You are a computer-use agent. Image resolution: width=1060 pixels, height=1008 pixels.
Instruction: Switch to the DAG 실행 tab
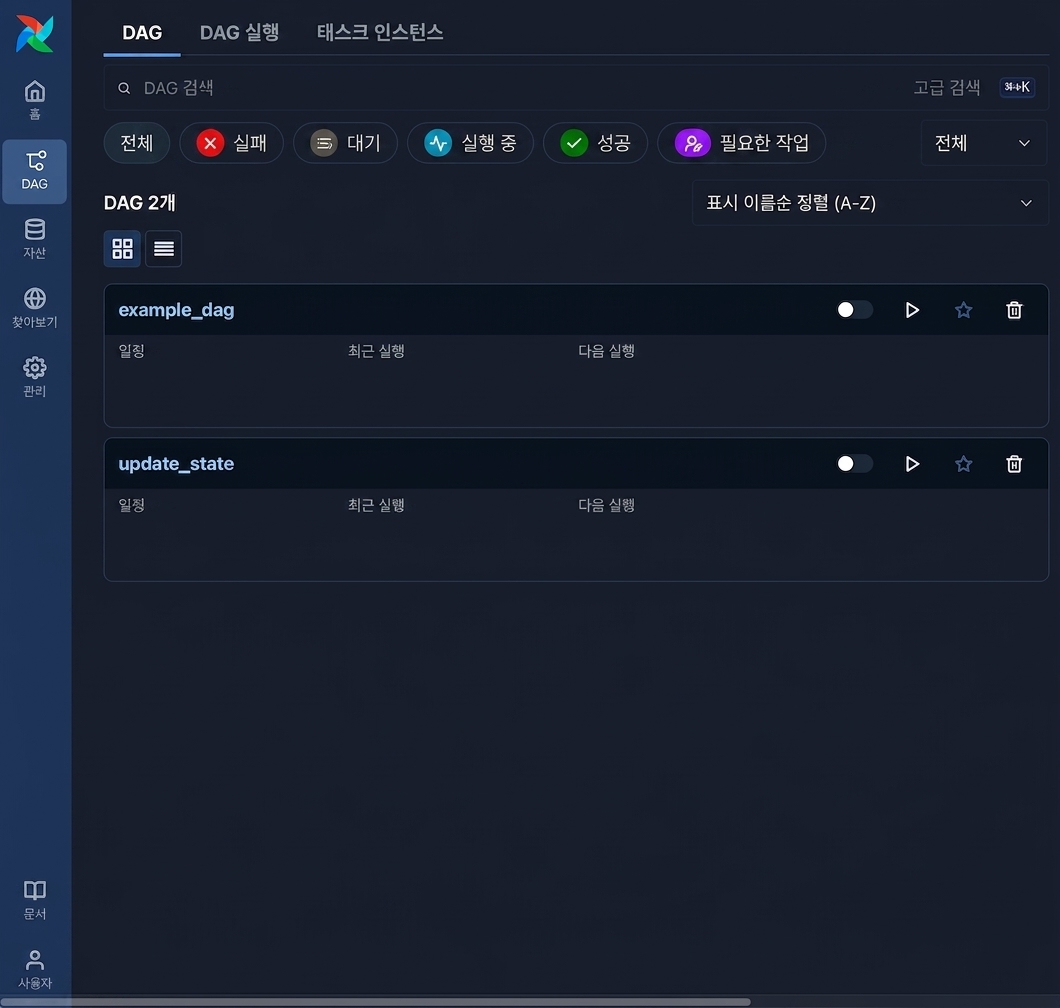[239, 32]
